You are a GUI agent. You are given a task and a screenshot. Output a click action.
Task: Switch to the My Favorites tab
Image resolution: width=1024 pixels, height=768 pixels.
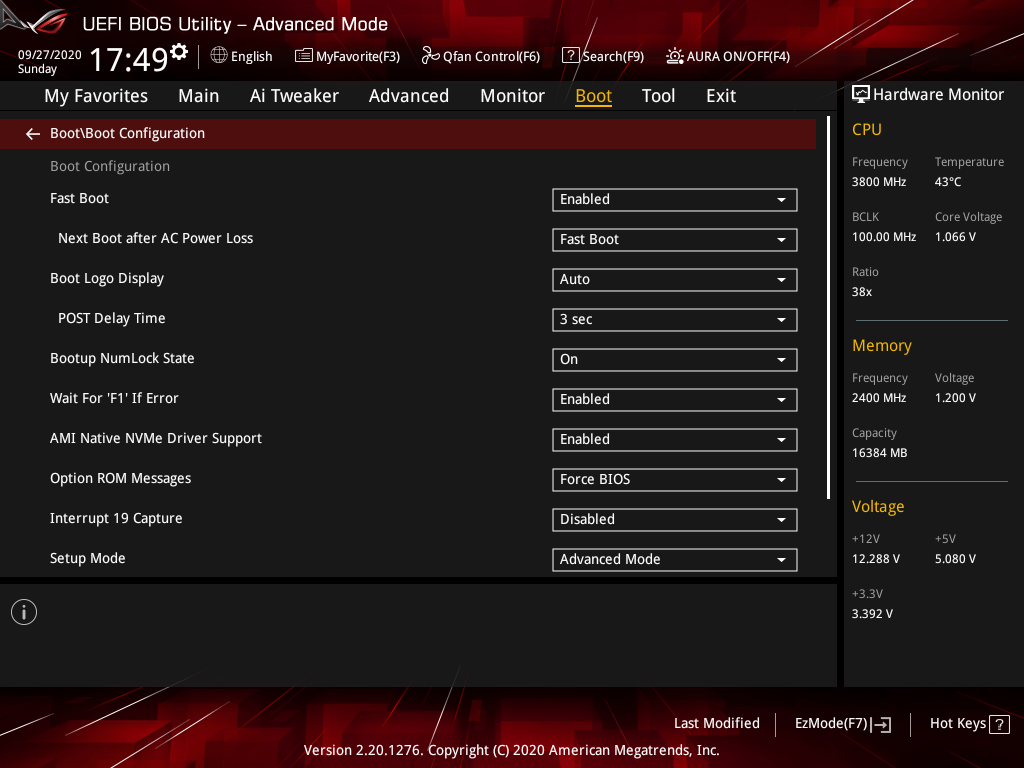pos(96,96)
